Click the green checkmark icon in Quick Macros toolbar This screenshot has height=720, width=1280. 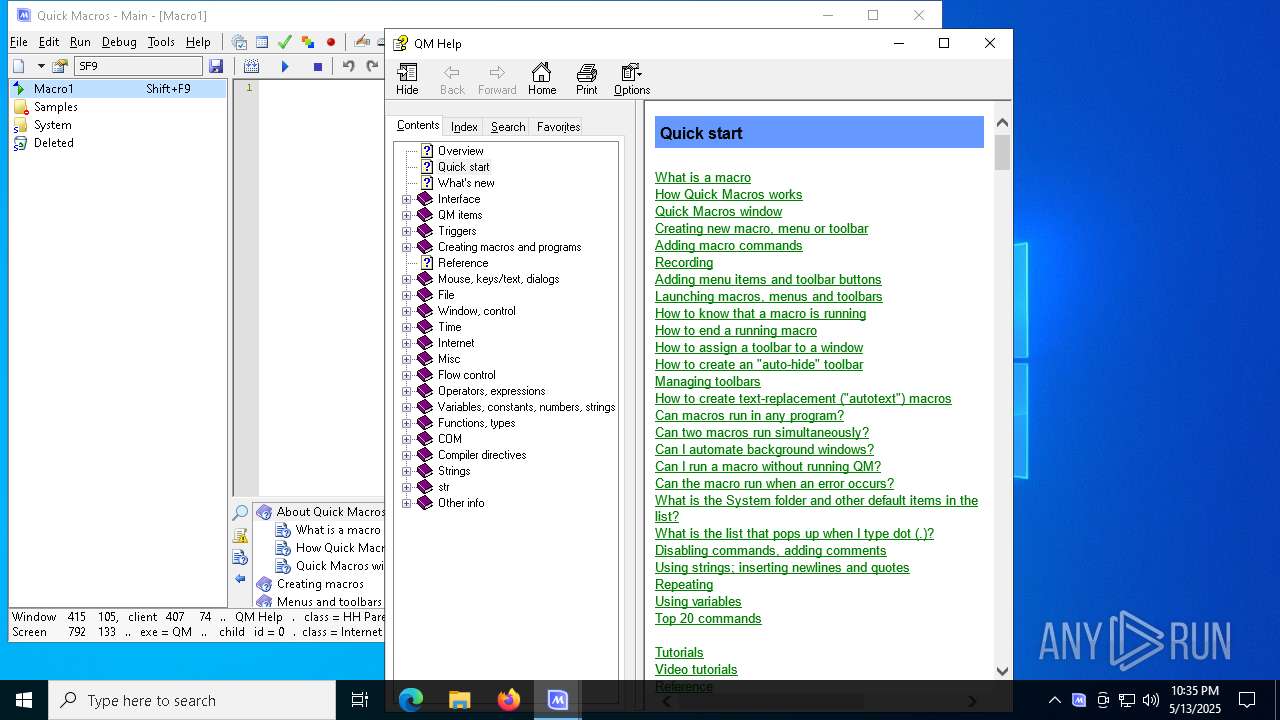click(x=285, y=42)
